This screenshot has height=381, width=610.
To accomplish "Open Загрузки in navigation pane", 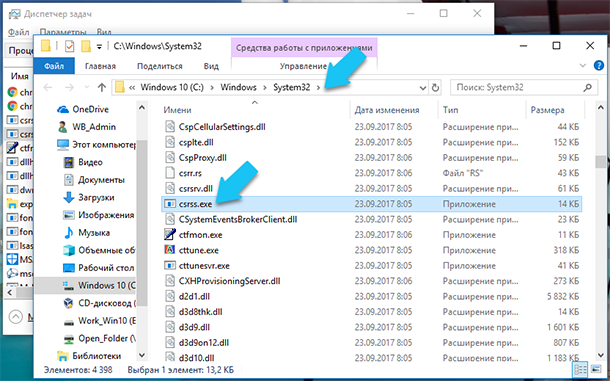I will pyautogui.click(x=96, y=197).
